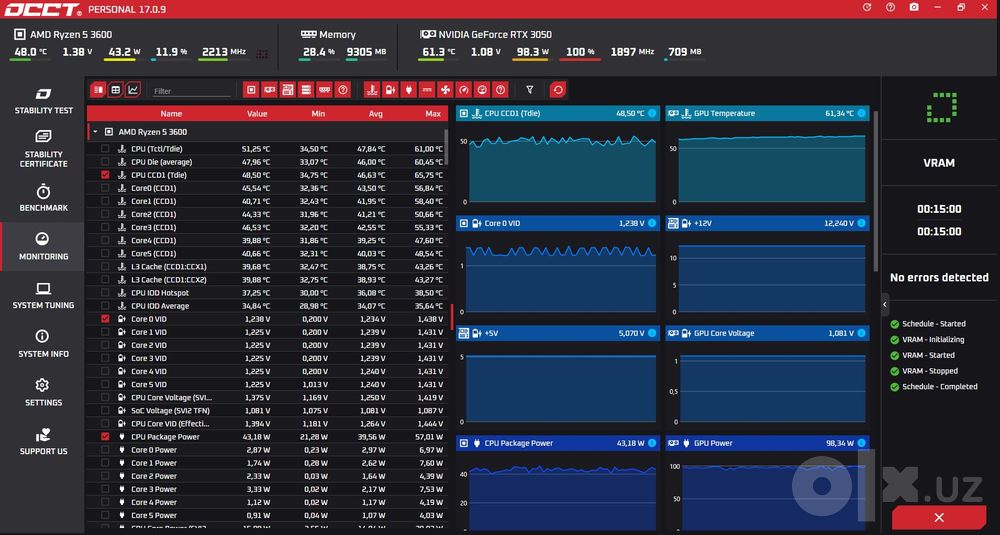Open the Stability Test section
The image size is (1000, 535).
tap(43, 101)
